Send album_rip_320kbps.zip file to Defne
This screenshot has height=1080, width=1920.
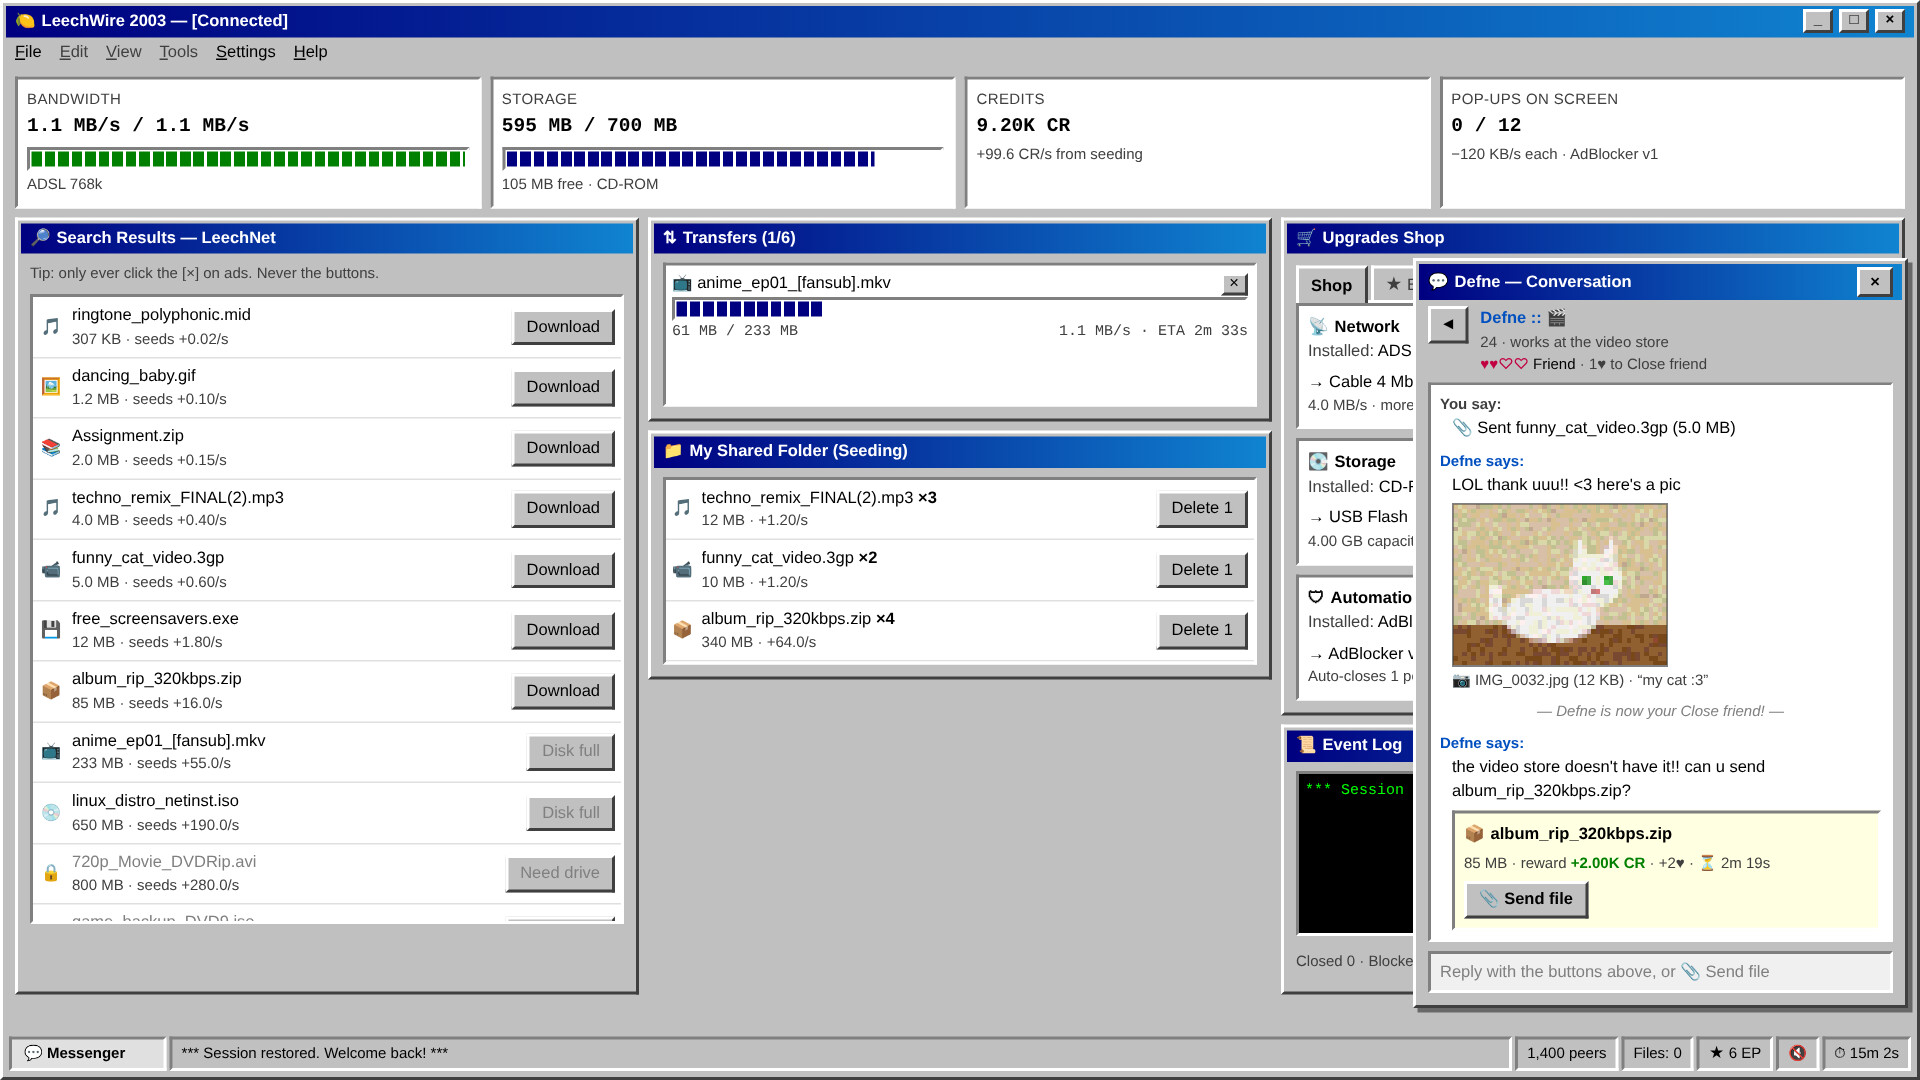point(1526,900)
